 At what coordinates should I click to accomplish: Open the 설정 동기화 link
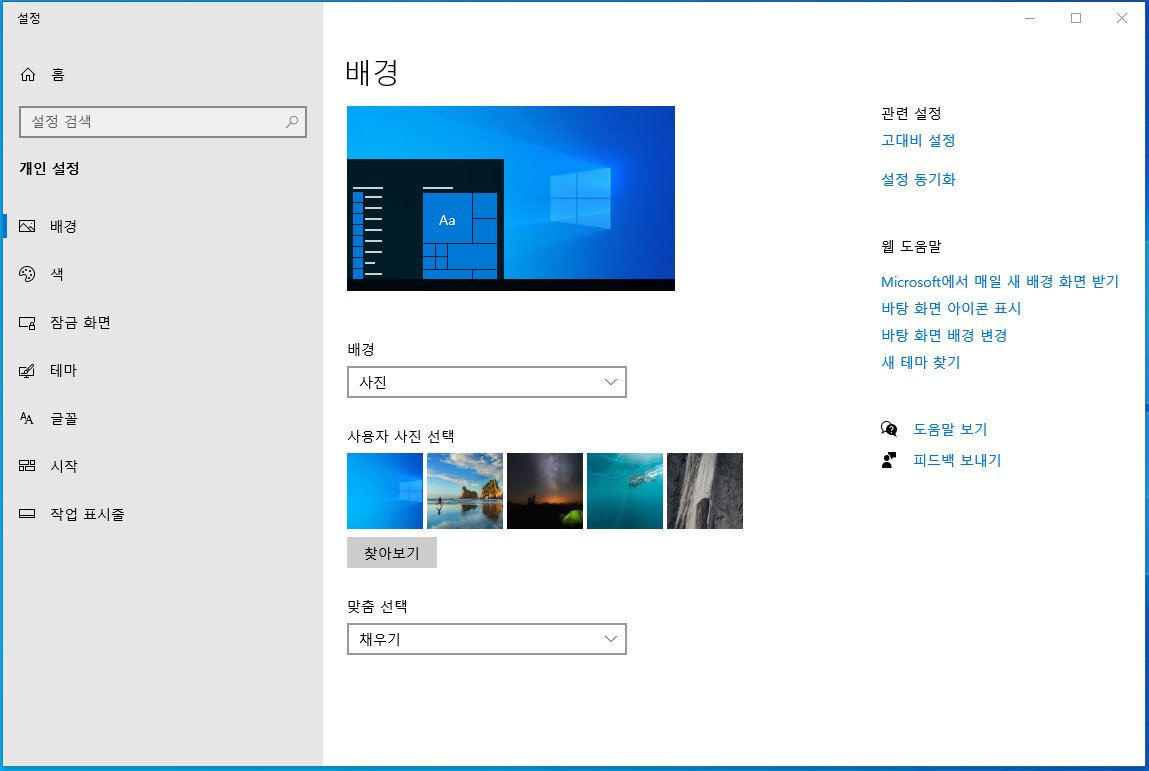point(917,180)
